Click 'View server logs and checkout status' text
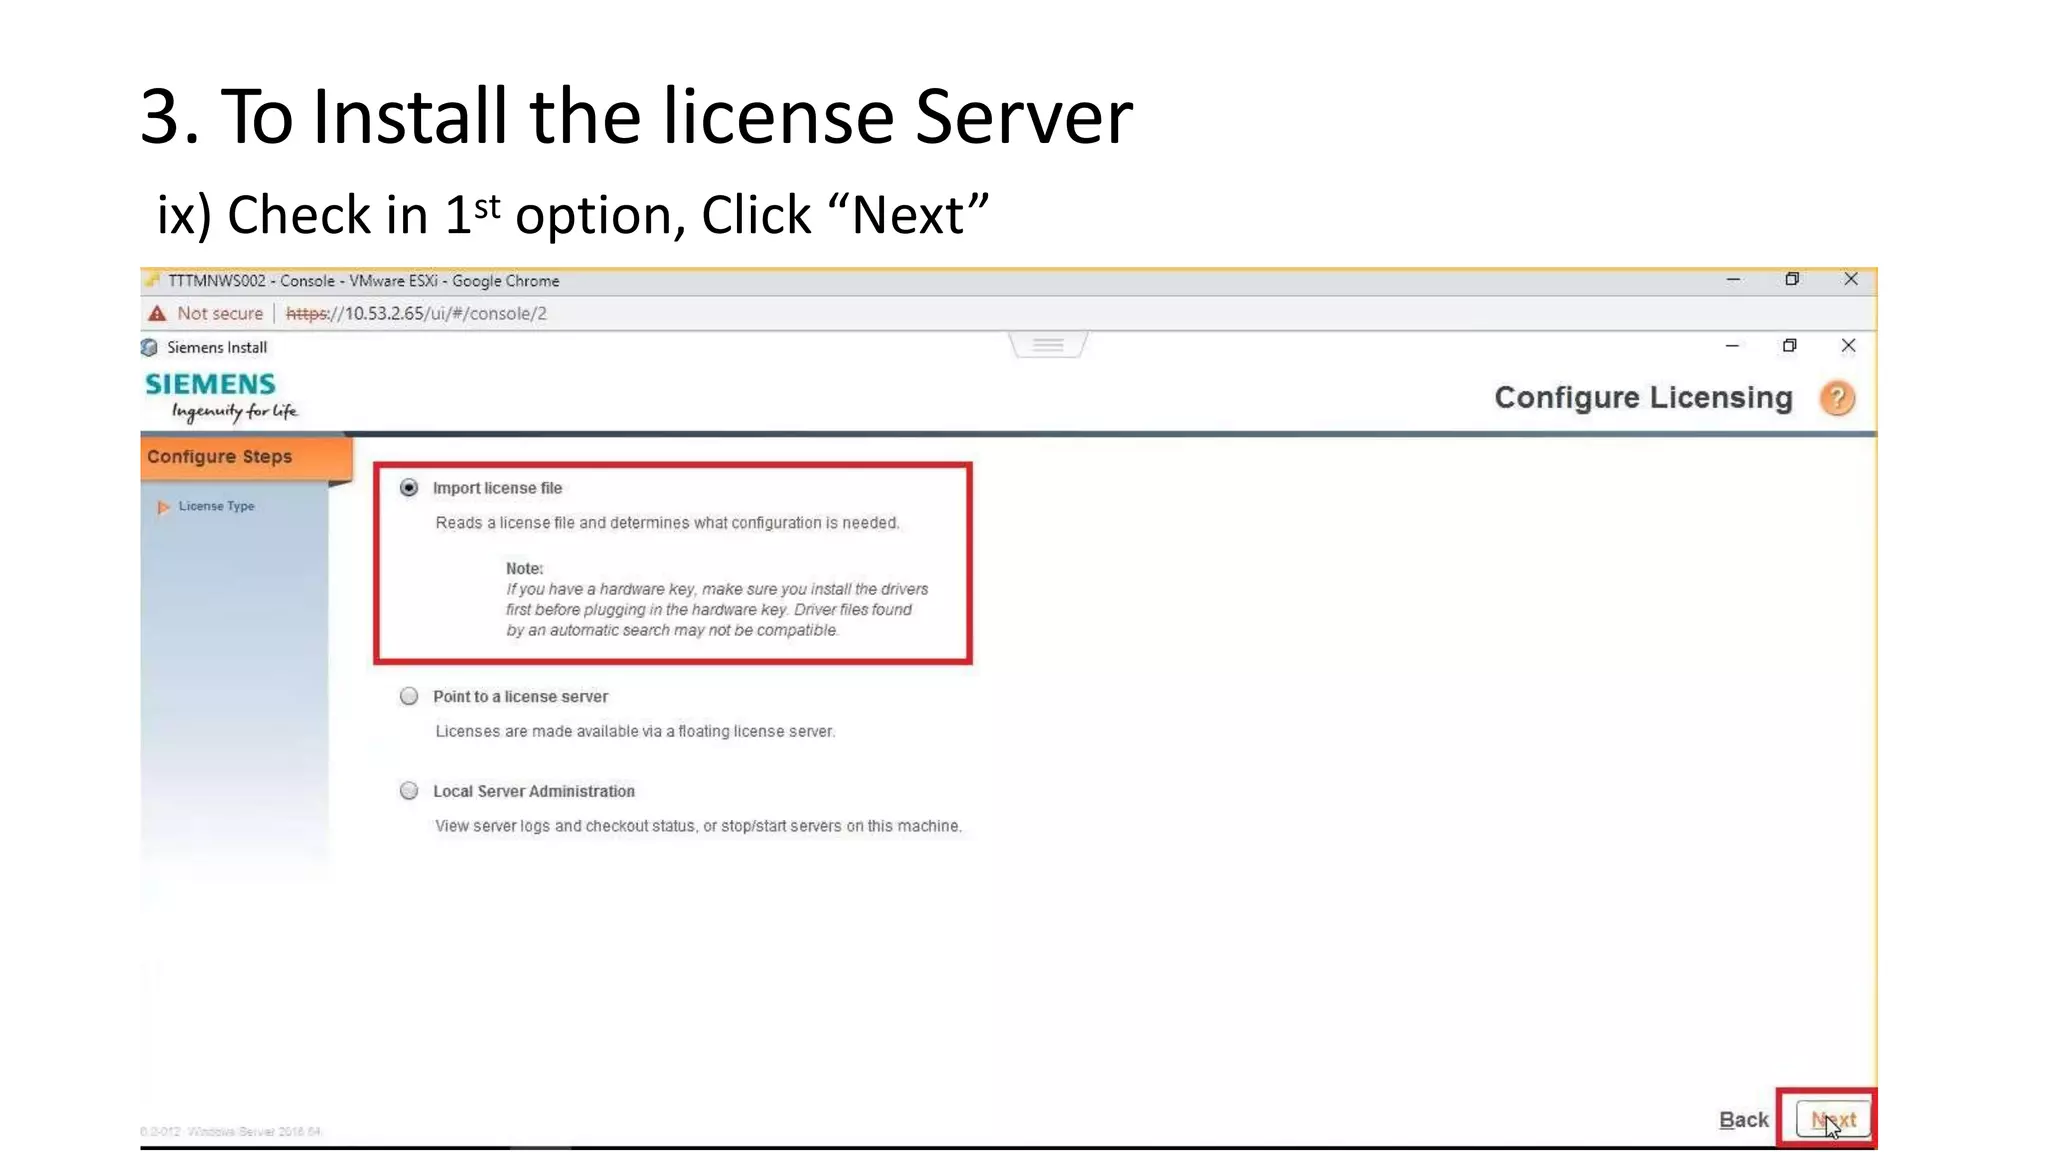 tap(698, 826)
